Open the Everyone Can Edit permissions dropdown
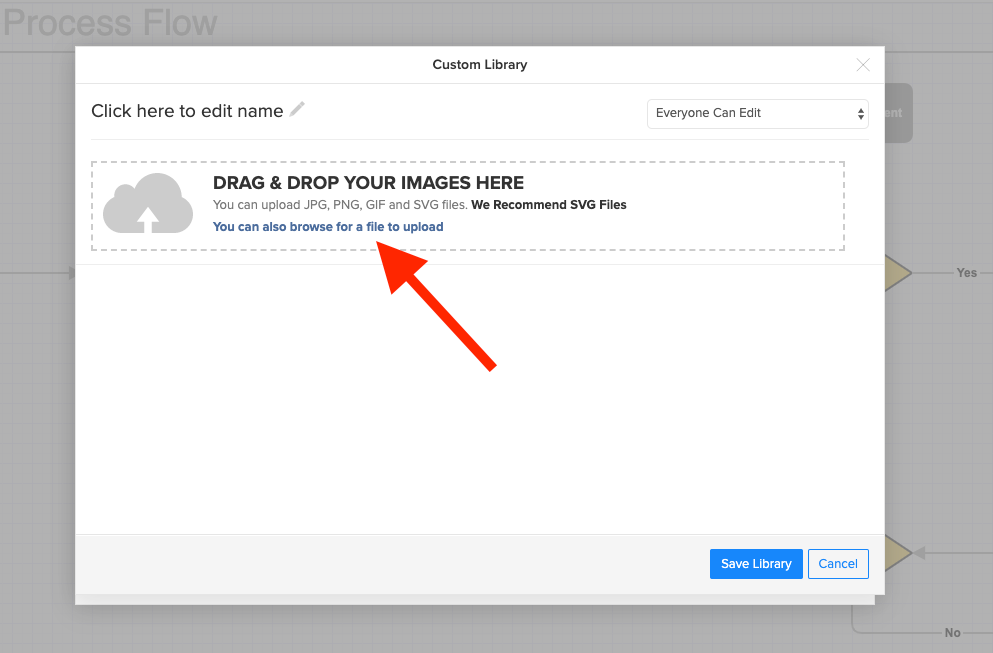 (x=757, y=113)
